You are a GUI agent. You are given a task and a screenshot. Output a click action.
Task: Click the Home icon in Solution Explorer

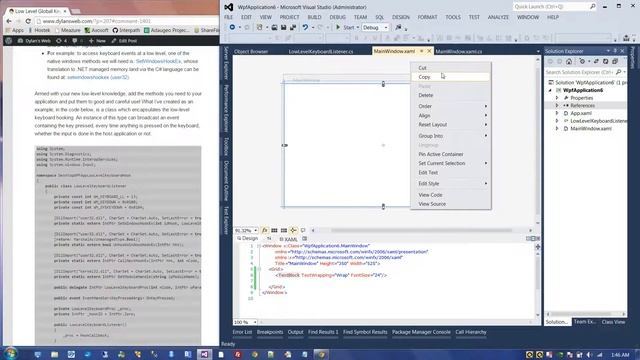click(x=569, y=62)
